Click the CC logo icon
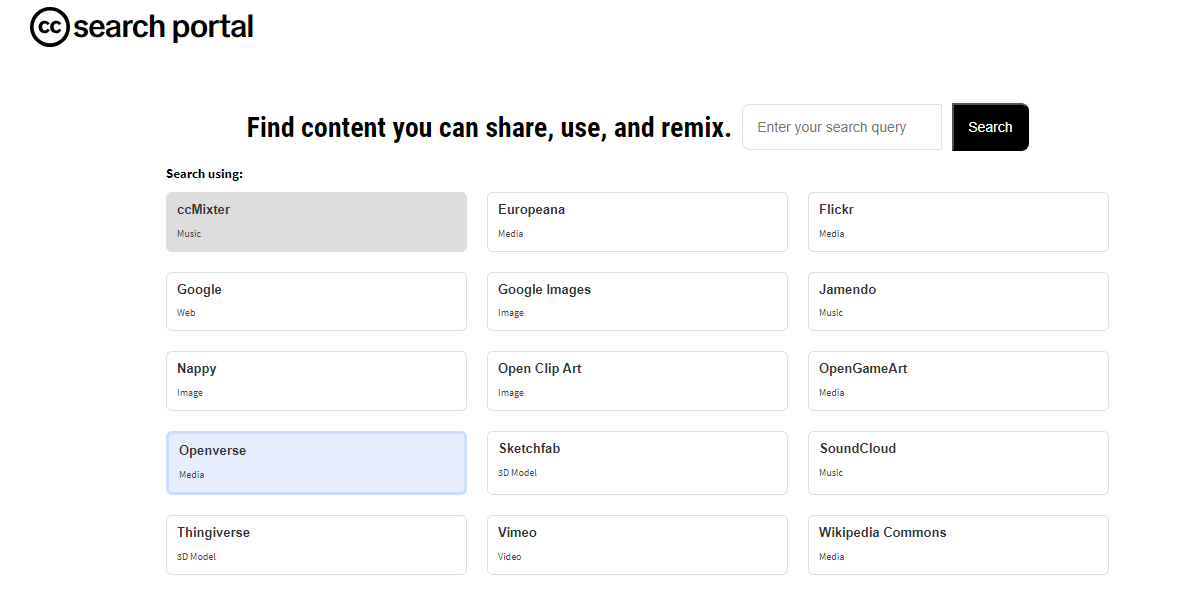The image size is (1183, 592). click(x=48, y=26)
